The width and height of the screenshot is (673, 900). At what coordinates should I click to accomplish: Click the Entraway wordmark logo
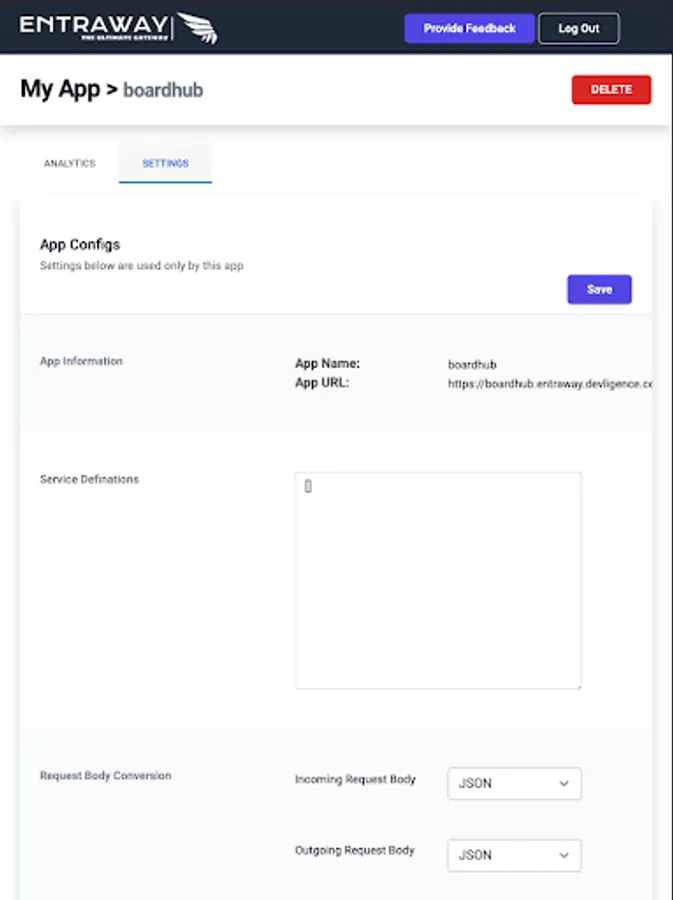tap(95, 26)
